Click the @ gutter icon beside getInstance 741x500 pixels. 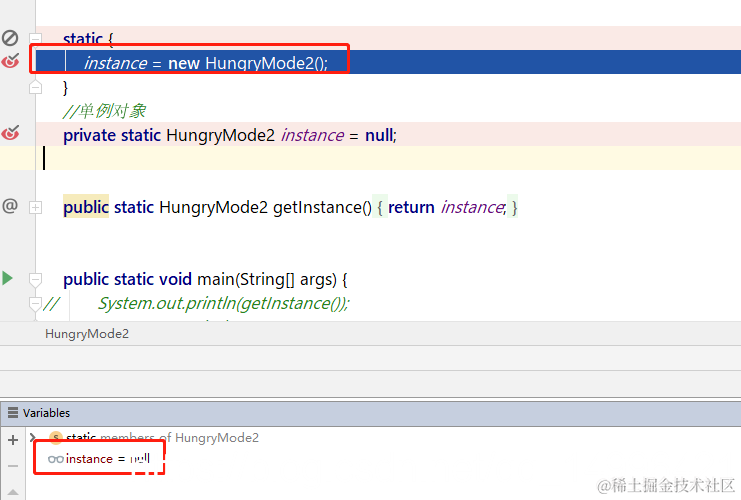pos(10,206)
